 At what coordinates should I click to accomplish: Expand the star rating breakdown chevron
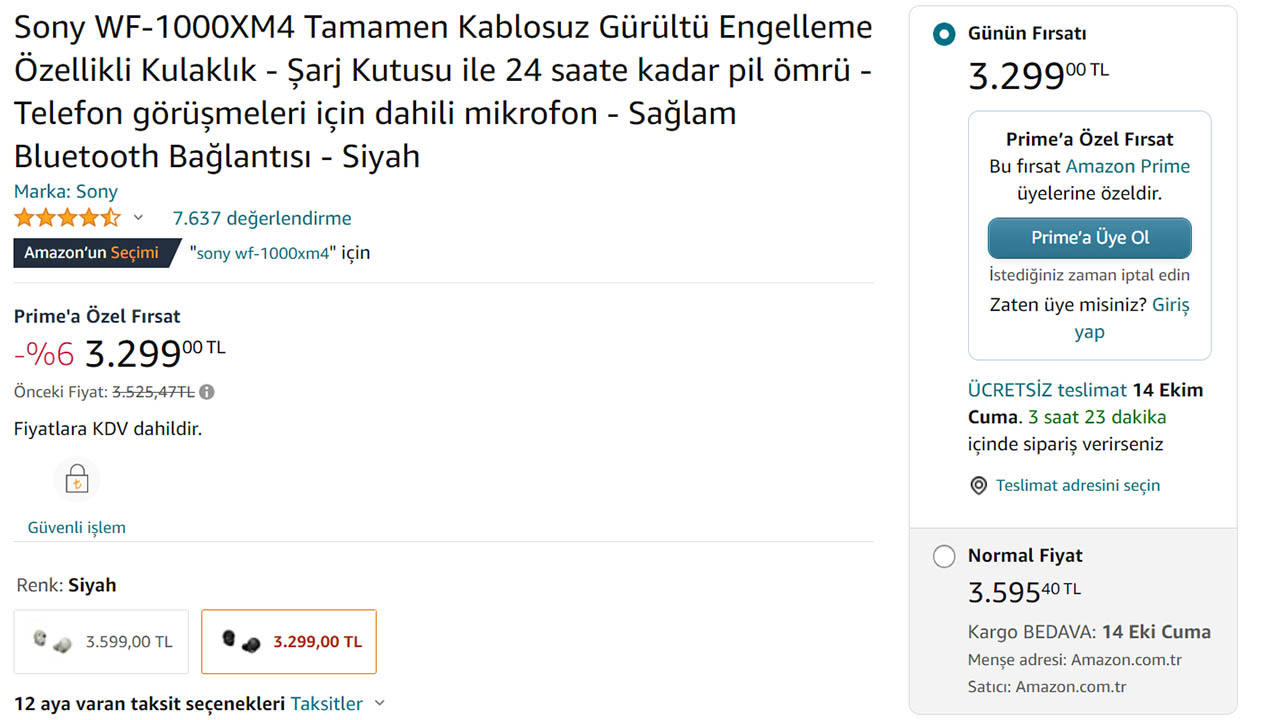(x=138, y=218)
